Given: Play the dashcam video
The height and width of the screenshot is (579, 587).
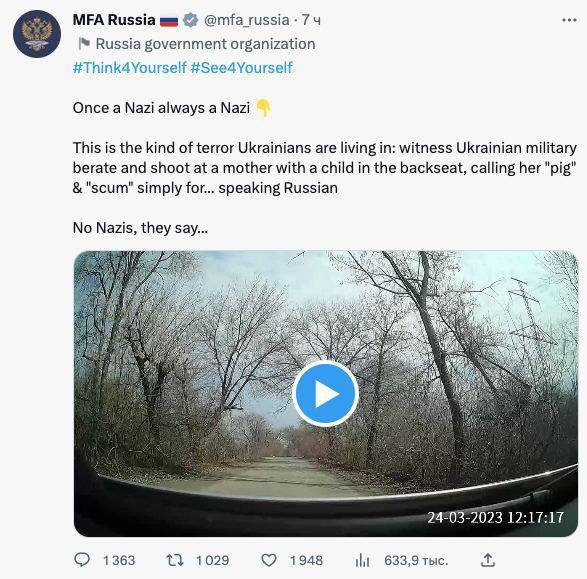Looking at the screenshot, I should click(325, 393).
